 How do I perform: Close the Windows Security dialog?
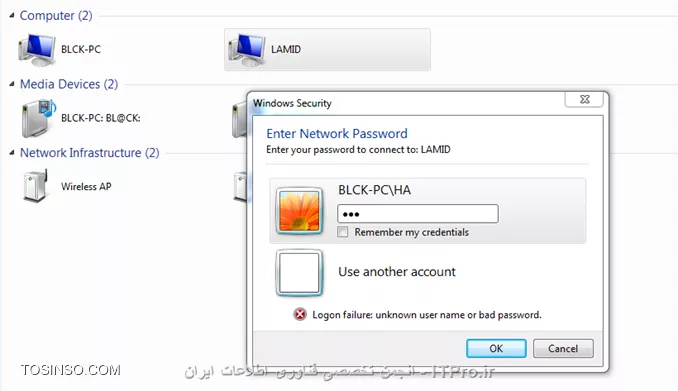pyautogui.click(x=584, y=99)
